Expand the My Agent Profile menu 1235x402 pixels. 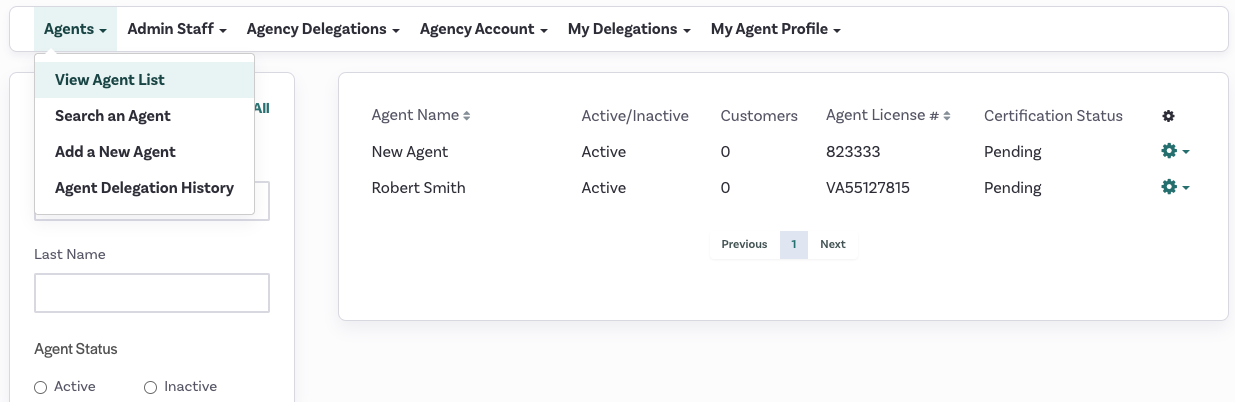(x=775, y=29)
